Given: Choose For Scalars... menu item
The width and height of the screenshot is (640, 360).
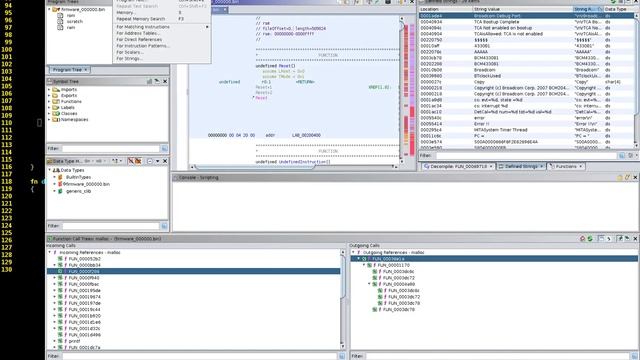Looking at the screenshot, I should (161, 52).
